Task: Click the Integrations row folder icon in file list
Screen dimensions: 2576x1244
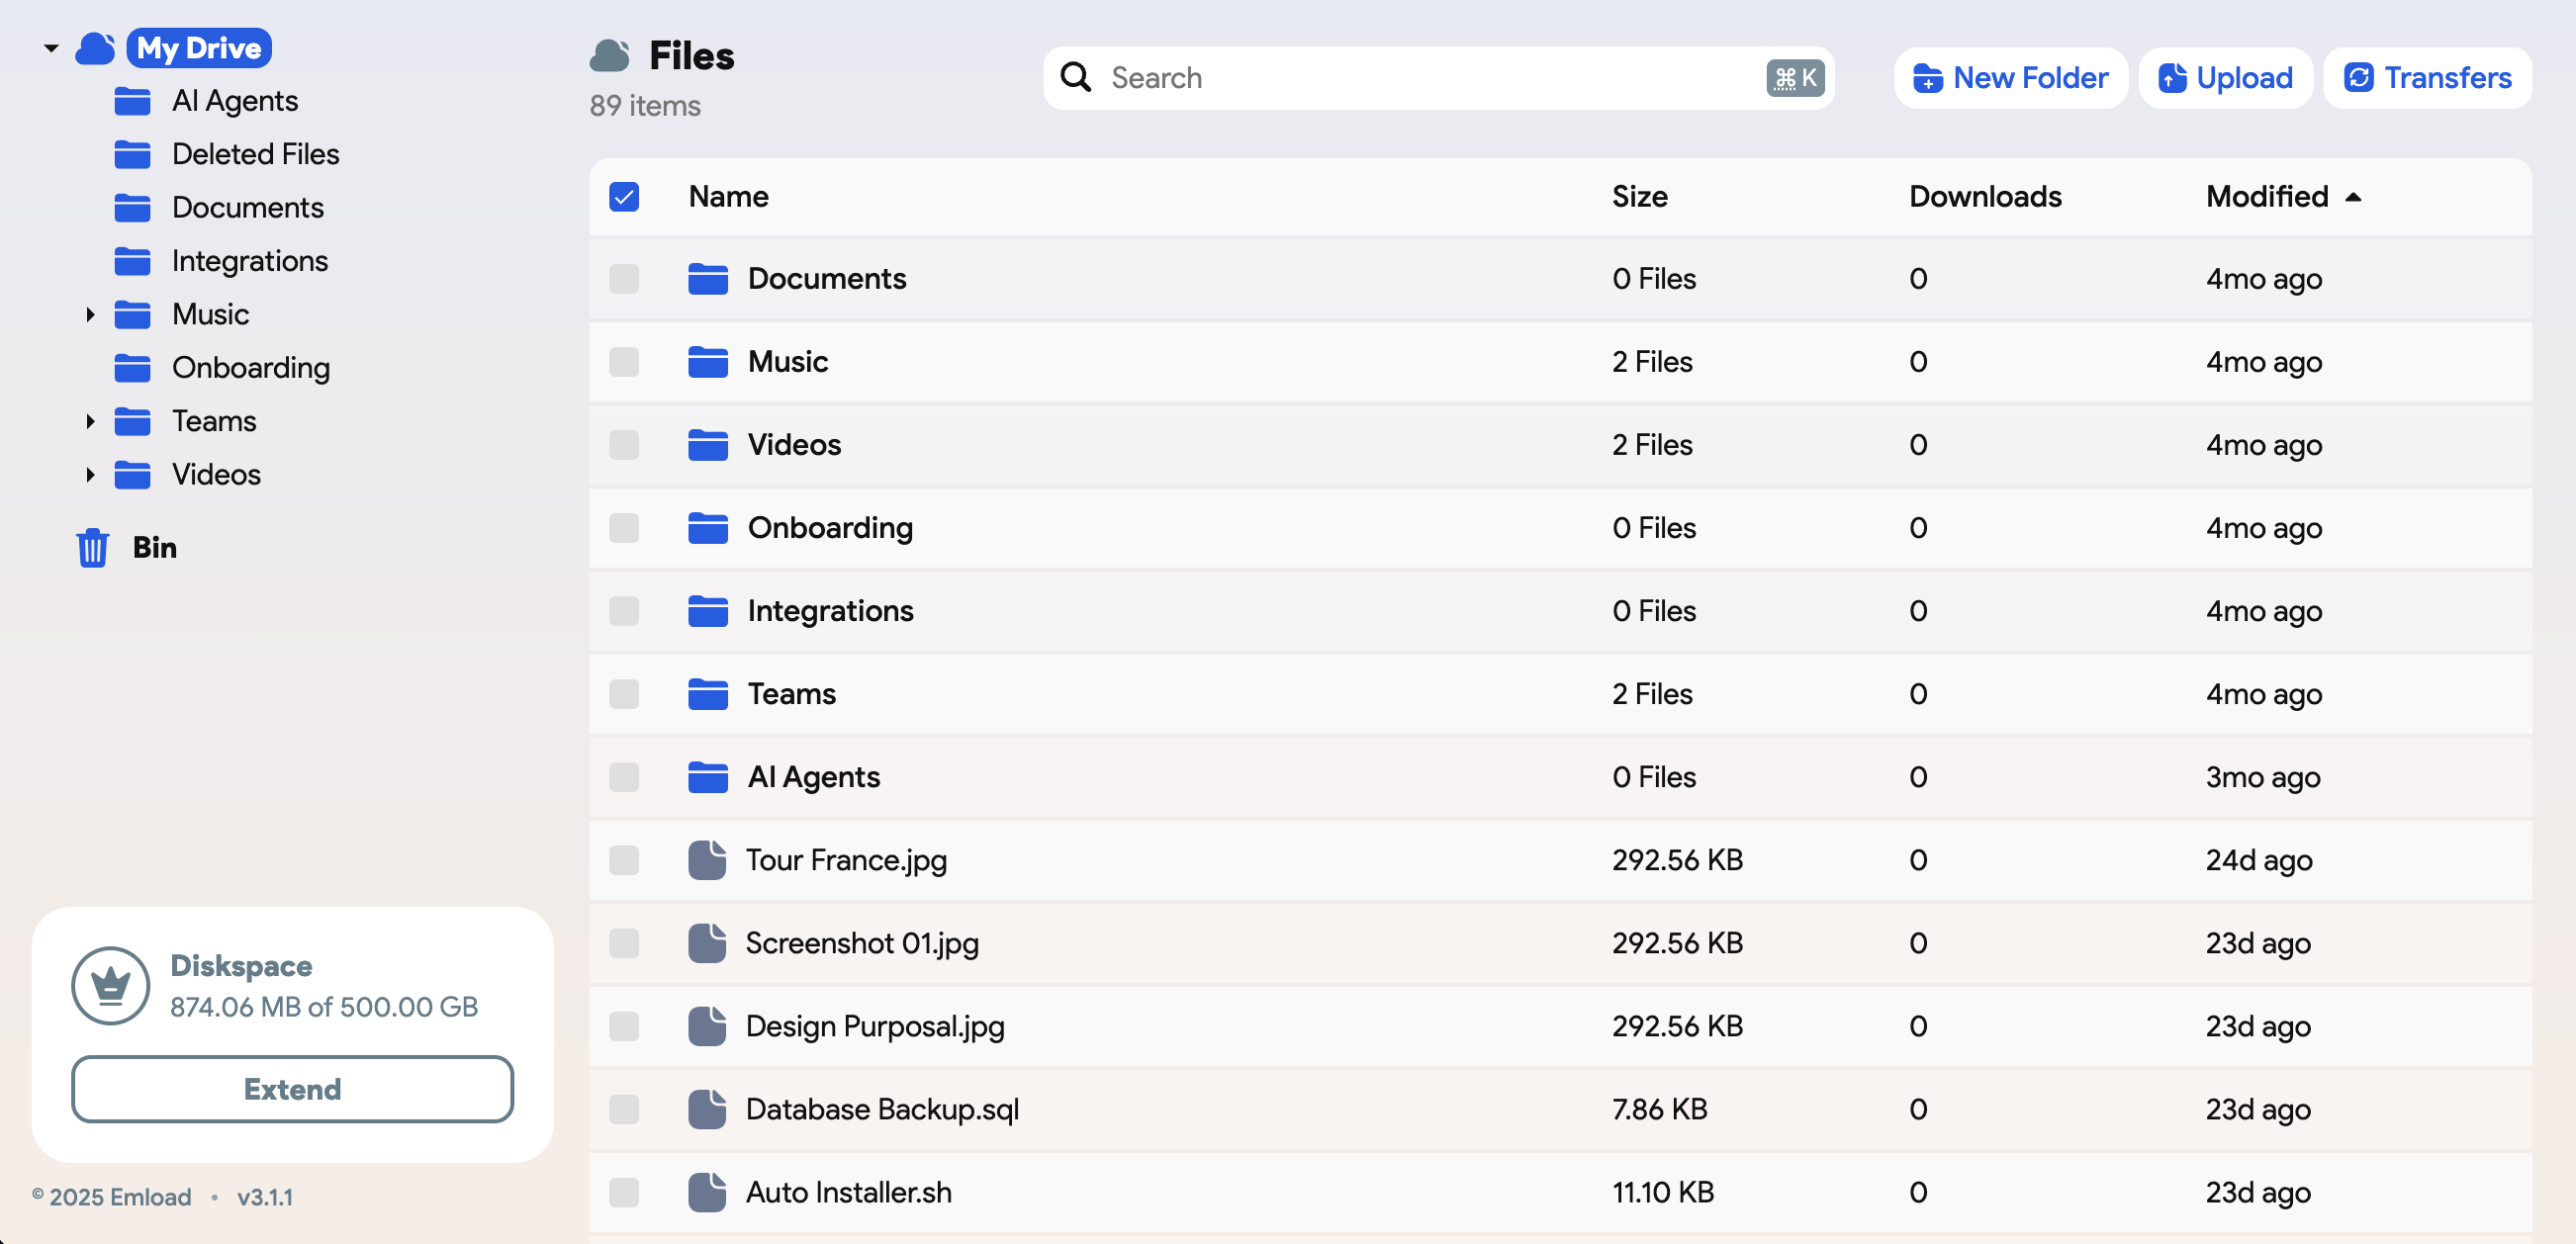Action: [x=708, y=611]
